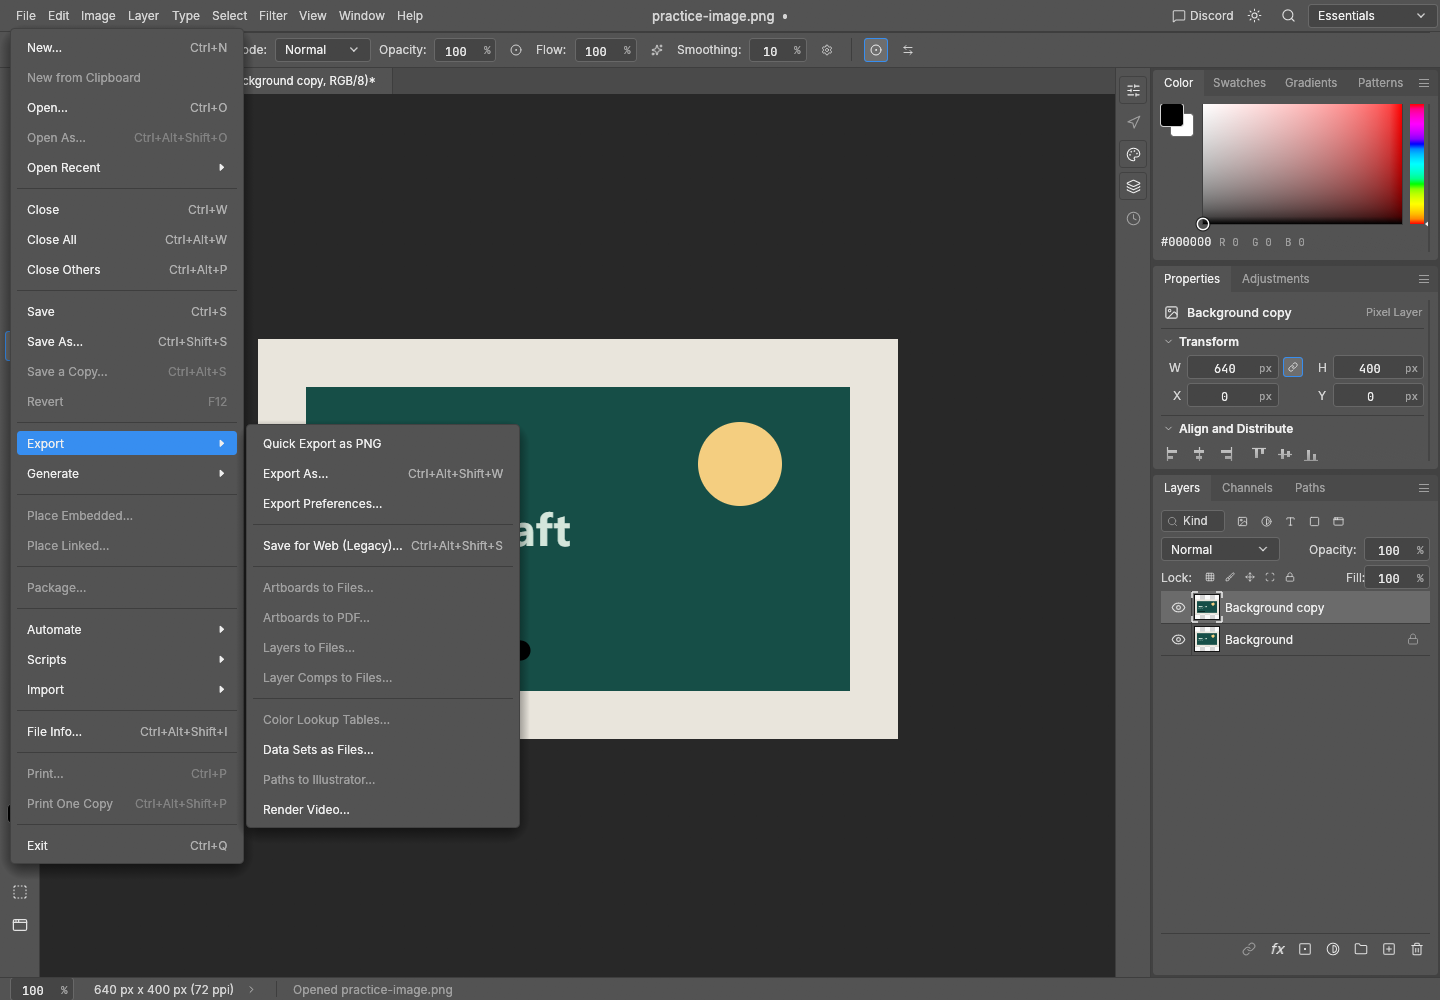Screen dimensions: 1440x1000
Task: Open the Layers panel options menu
Action: pyautogui.click(x=1424, y=488)
